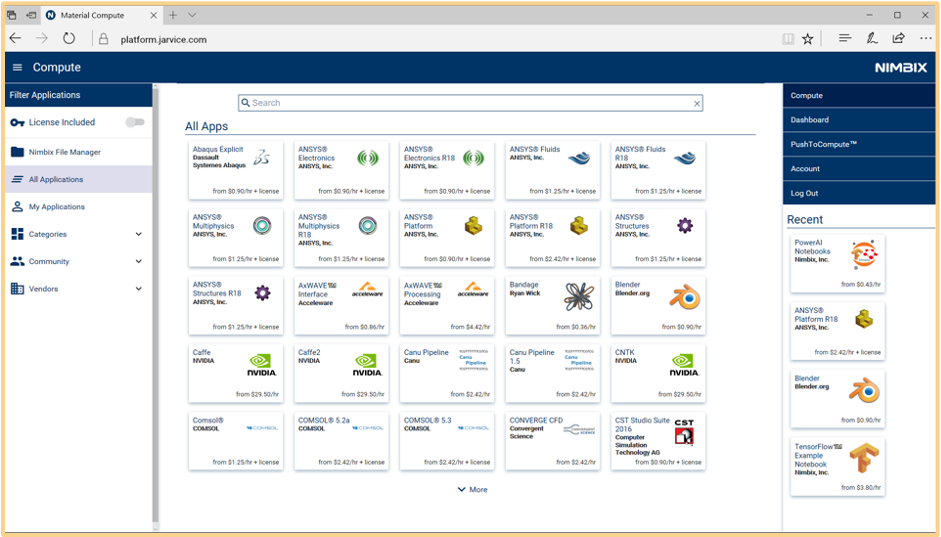Click the CNTK NVIDIA logo

click(684, 365)
